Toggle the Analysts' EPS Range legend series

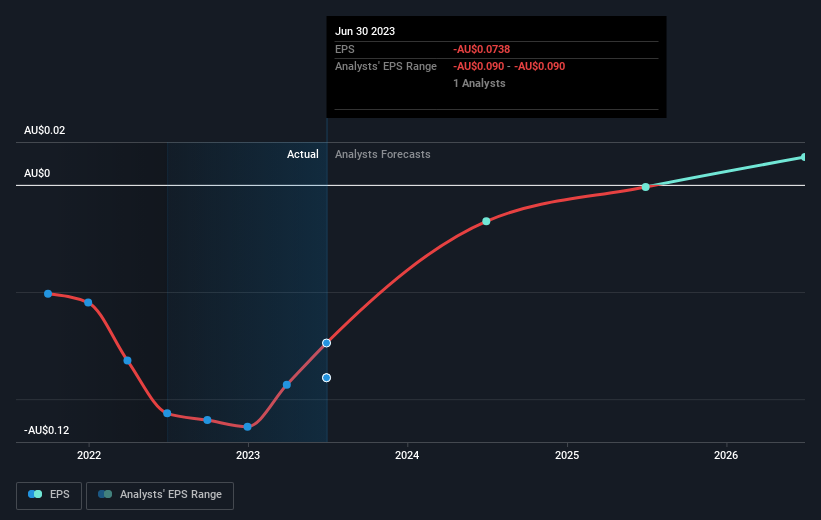coord(160,495)
